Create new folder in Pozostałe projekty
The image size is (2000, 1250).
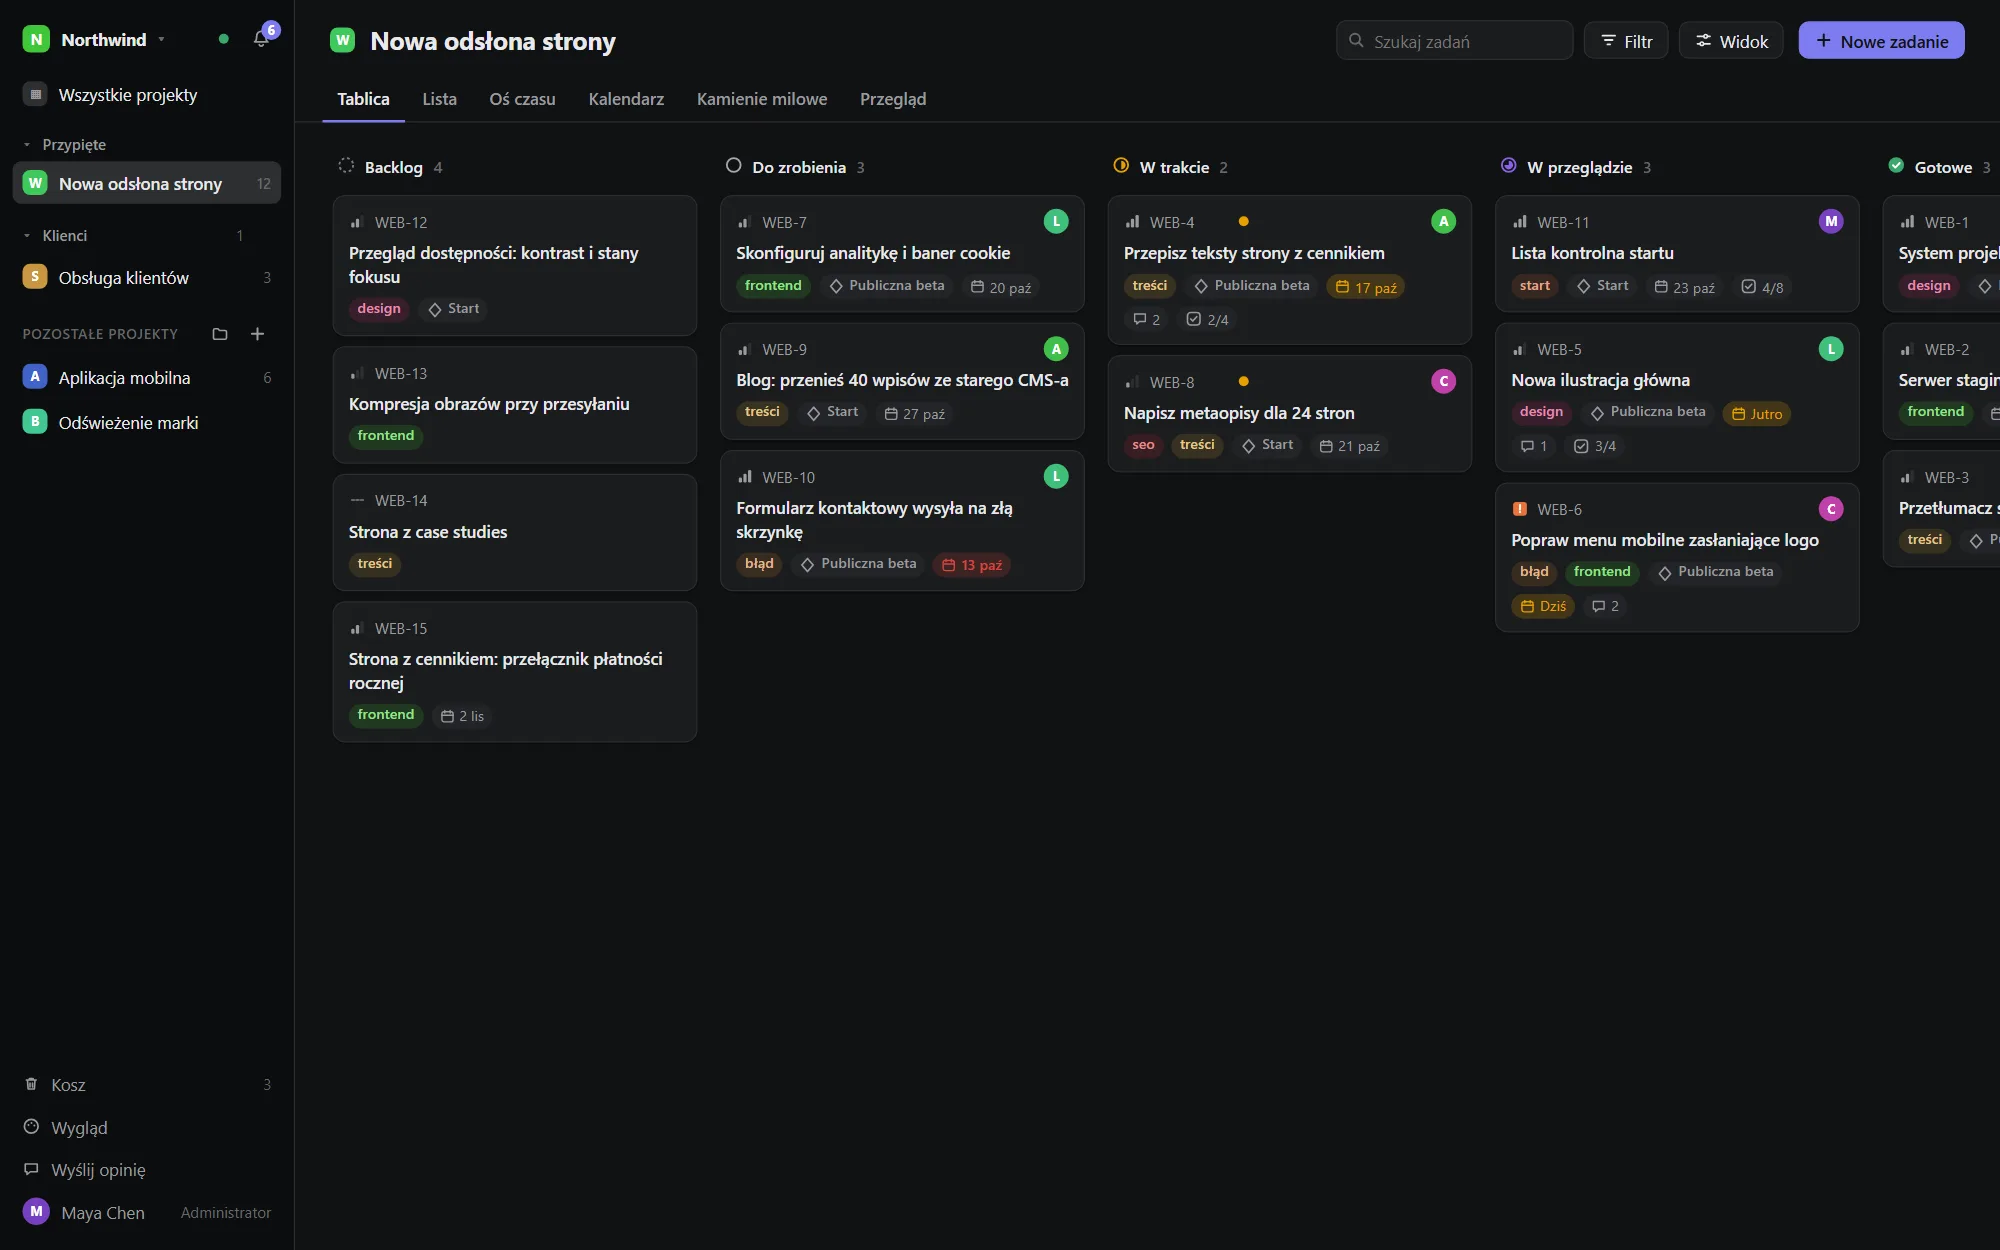(x=220, y=334)
